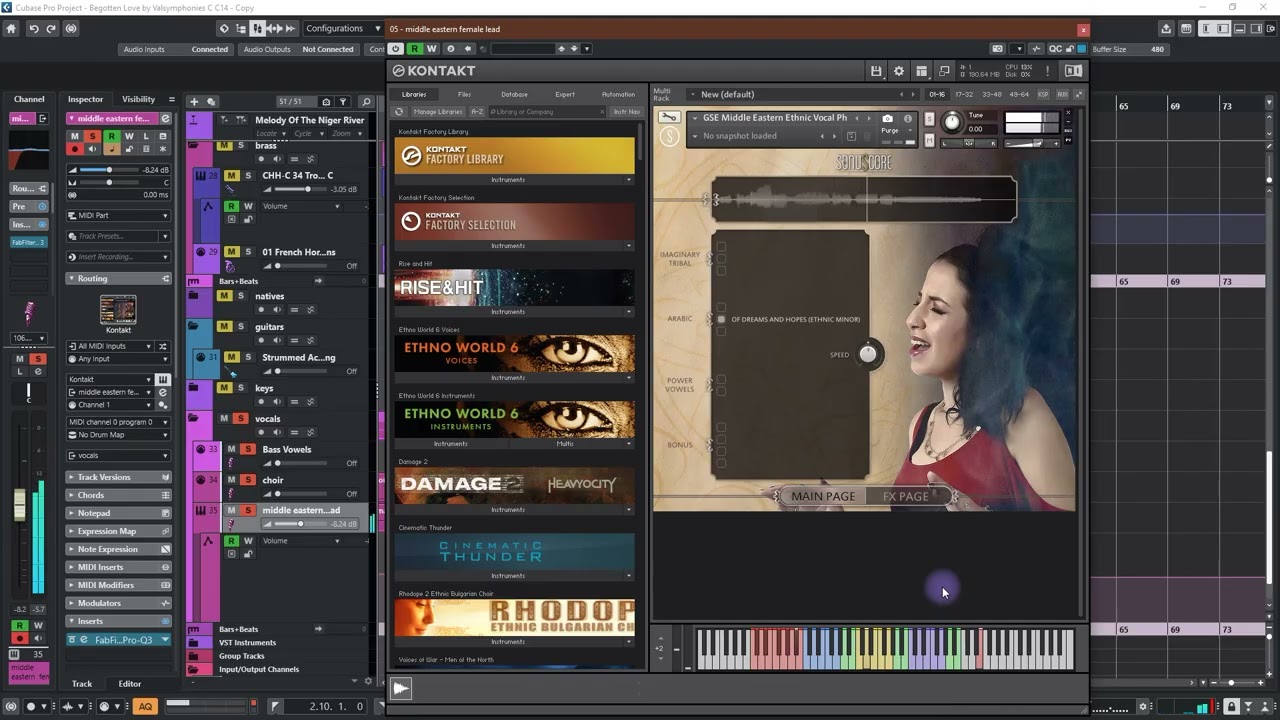Image resolution: width=1280 pixels, height=720 pixels.
Task: Save instrument snapshot disk icon
Action: click(x=851, y=136)
